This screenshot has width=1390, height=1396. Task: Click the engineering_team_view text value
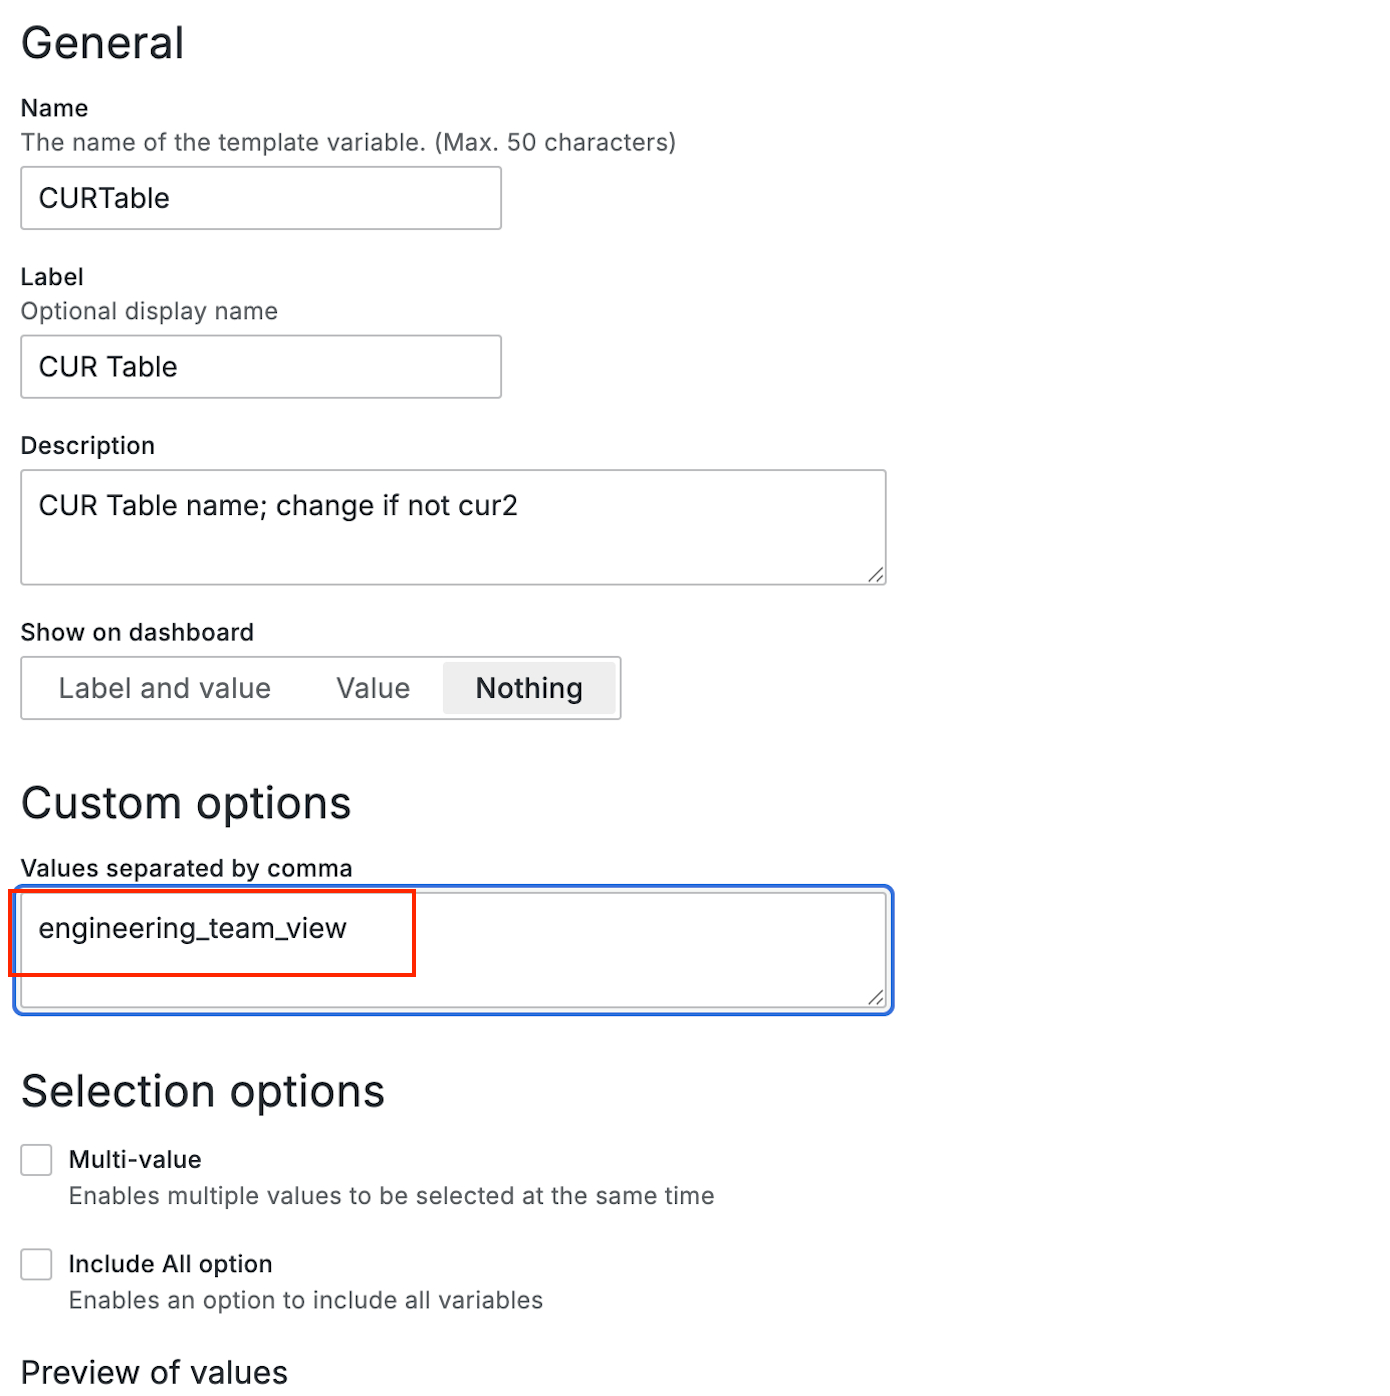point(193,929)
